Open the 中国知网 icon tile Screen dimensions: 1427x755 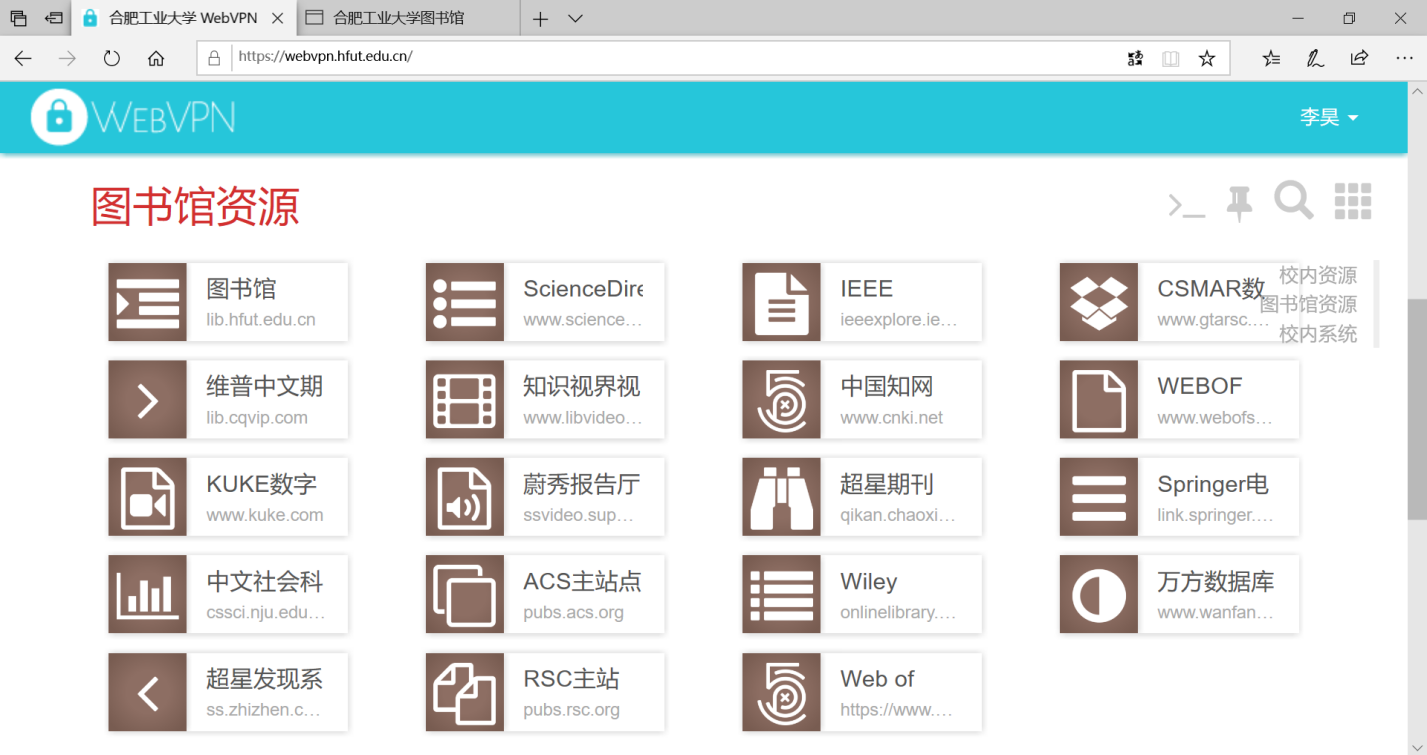point(782,399)
